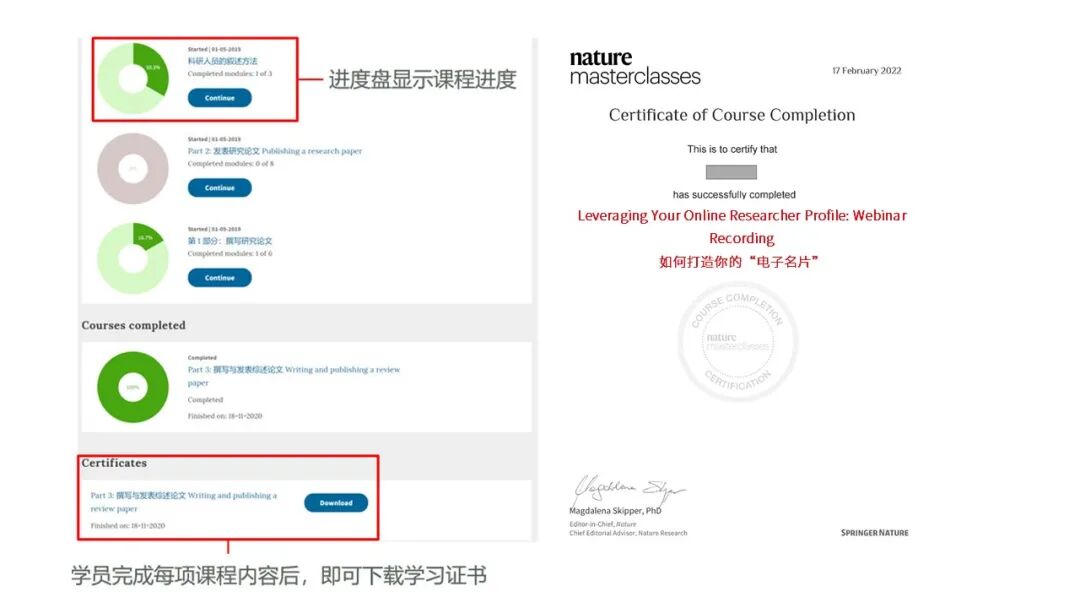
Task: Select "has successfully completed" text
Action: pyautogui.click(x=734, y=195)
